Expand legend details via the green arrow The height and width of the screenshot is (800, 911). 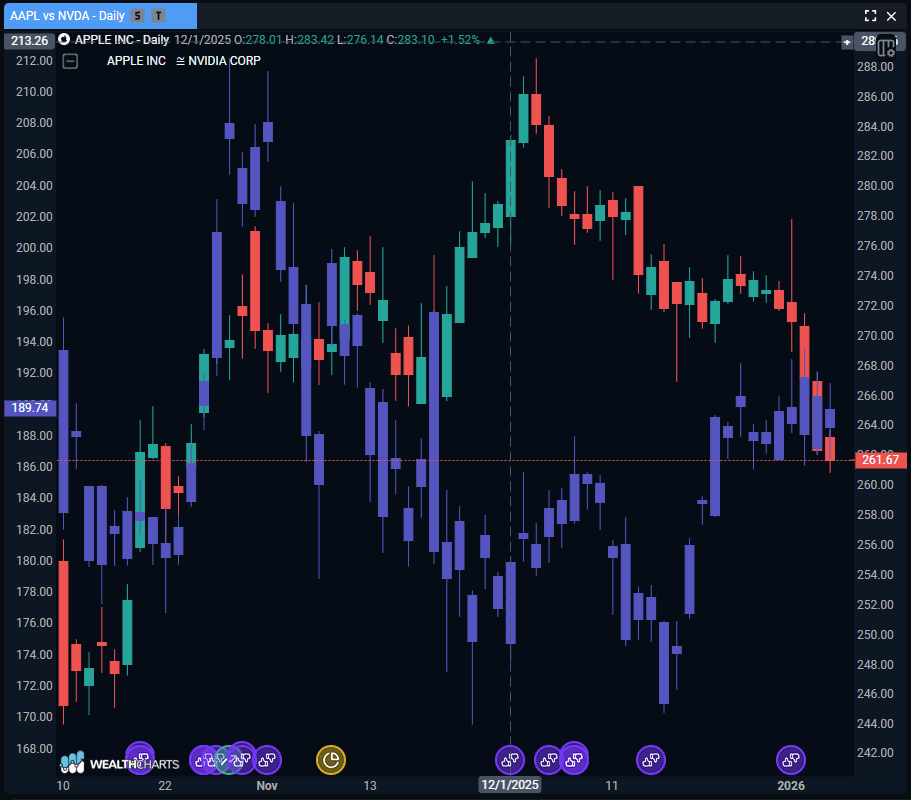[489, 42]
